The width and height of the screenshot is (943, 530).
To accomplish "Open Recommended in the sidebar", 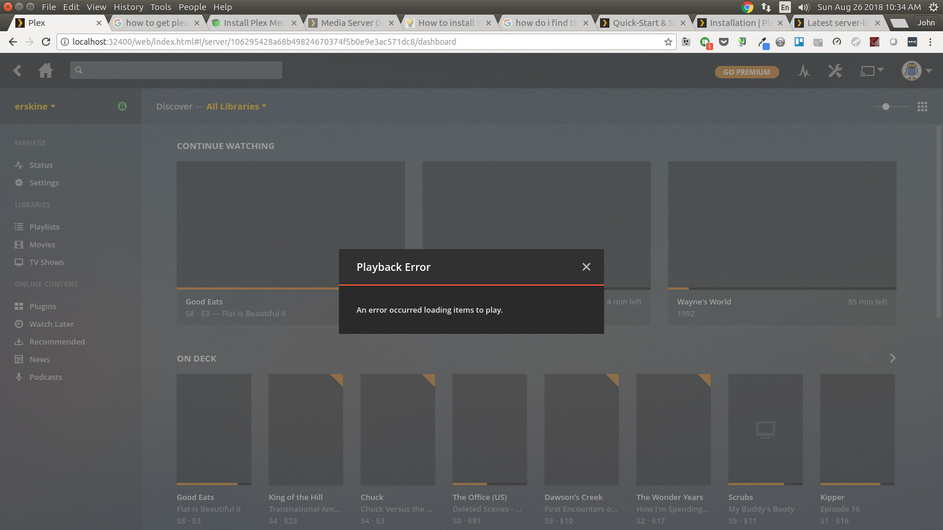I will tap(57, 342).
